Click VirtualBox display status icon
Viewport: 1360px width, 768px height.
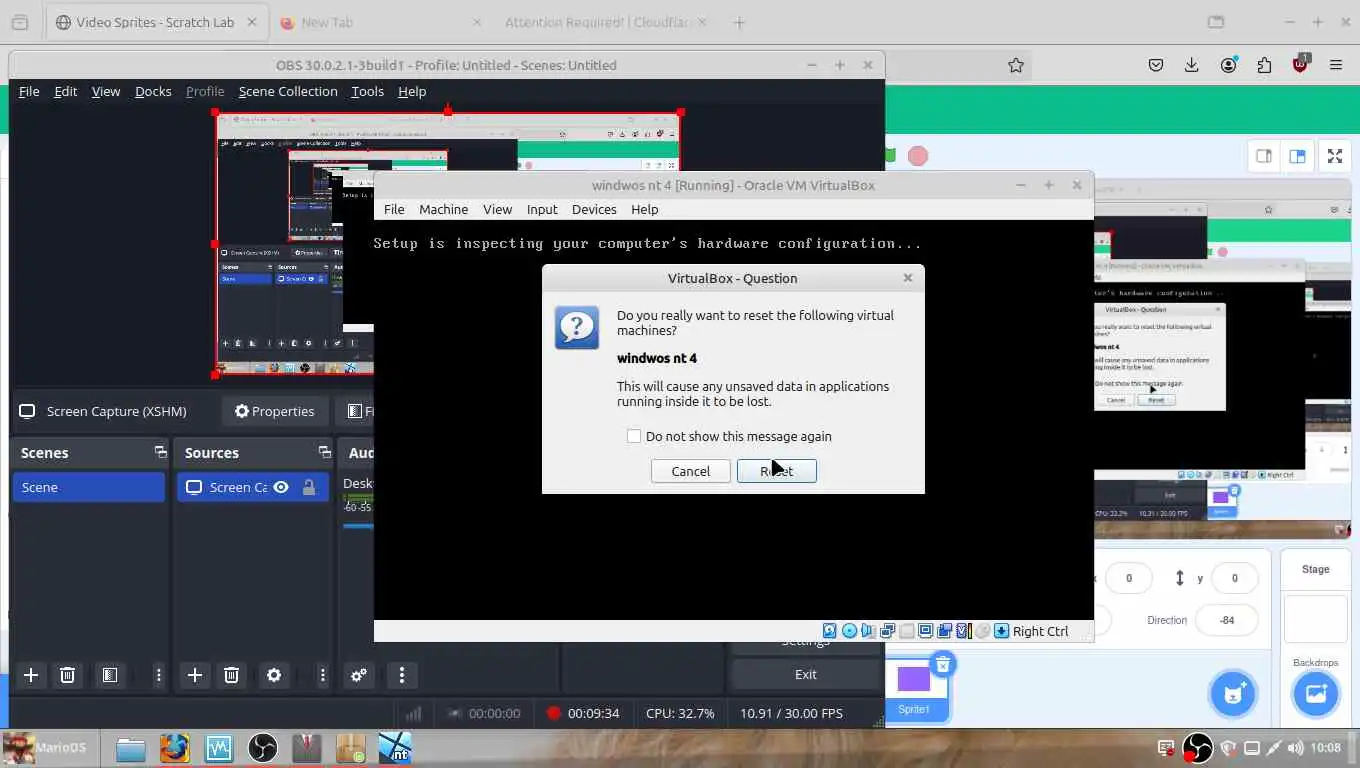pos(926,631)
